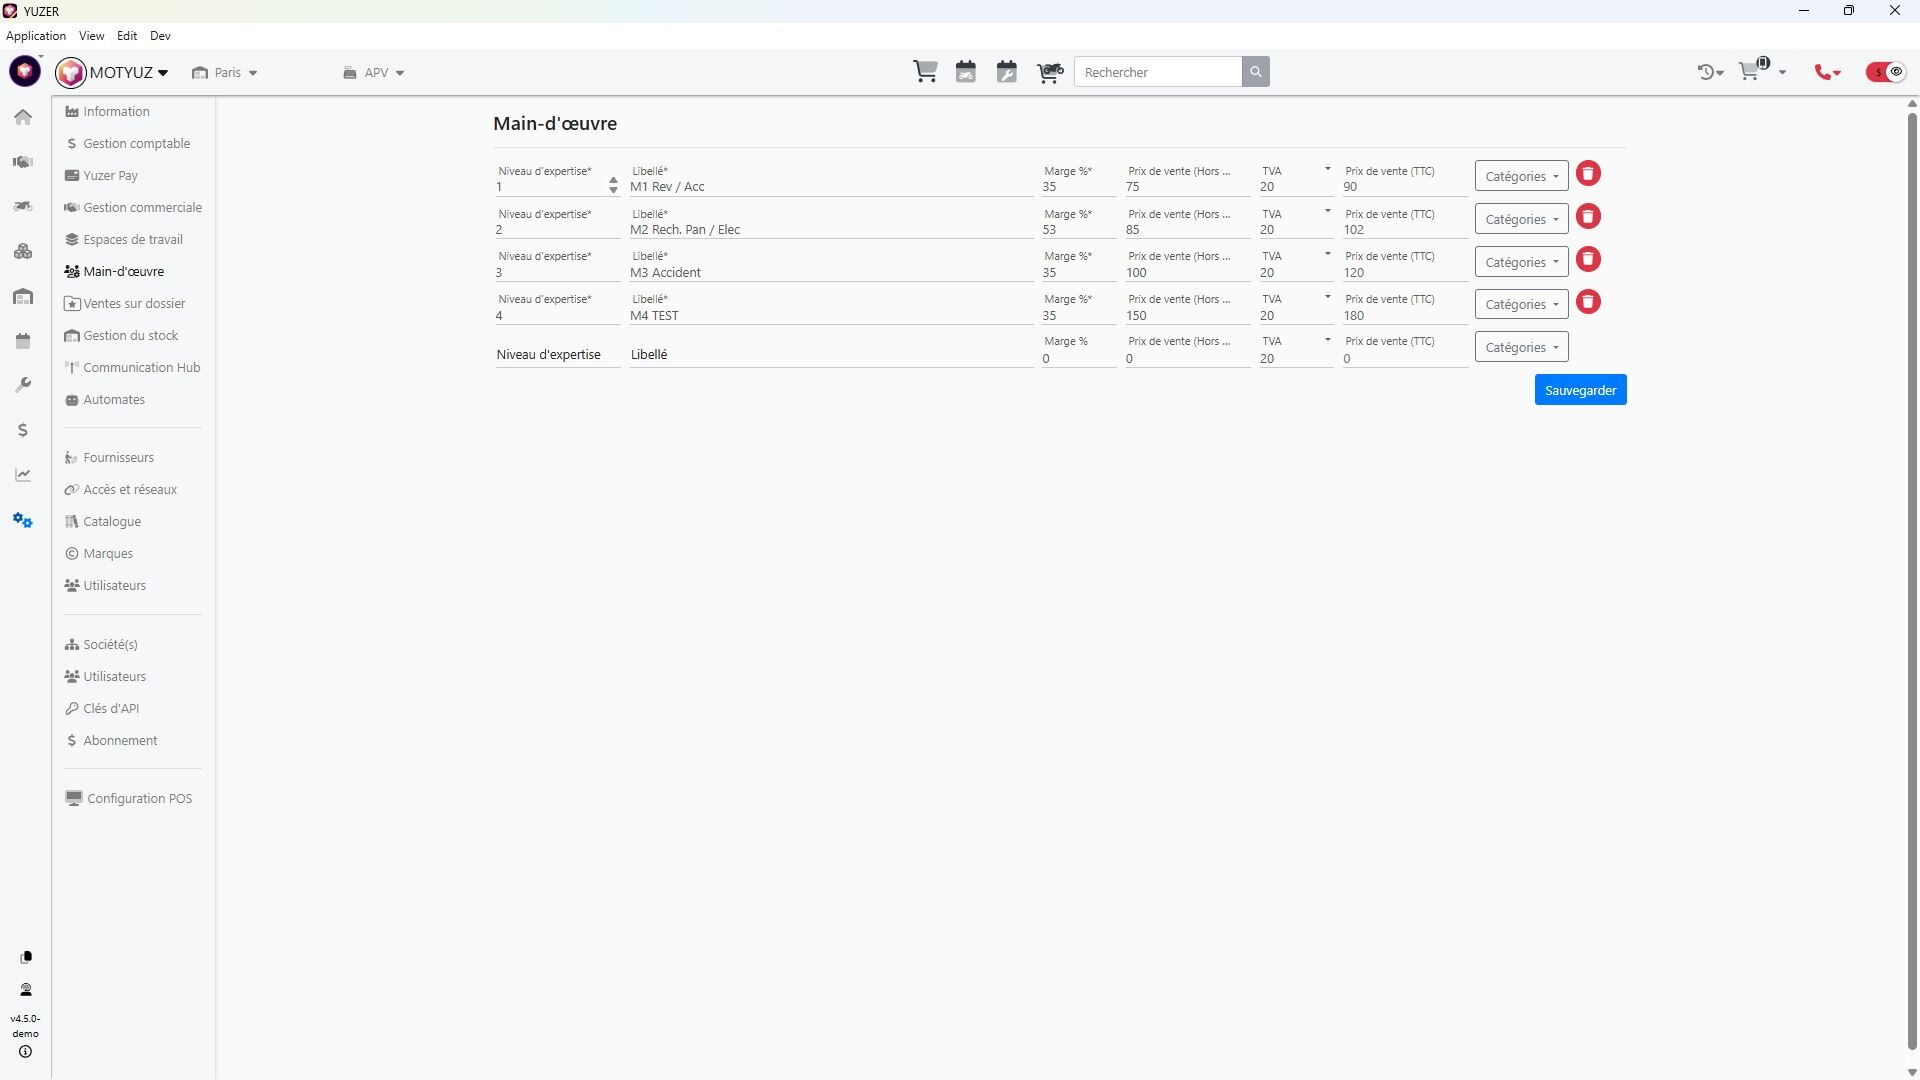The height and width of the screenshot is (1080, 1920).
Task: Click the vehicle sale cart icon
Action: [x=1049, y=72]
